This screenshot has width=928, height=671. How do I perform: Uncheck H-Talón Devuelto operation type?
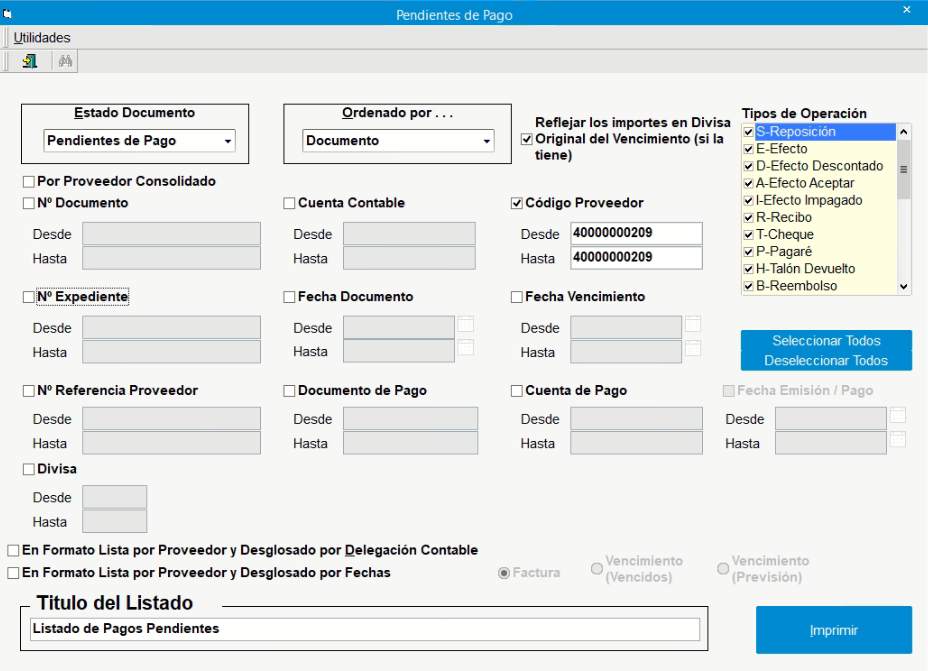coord(749,269)
